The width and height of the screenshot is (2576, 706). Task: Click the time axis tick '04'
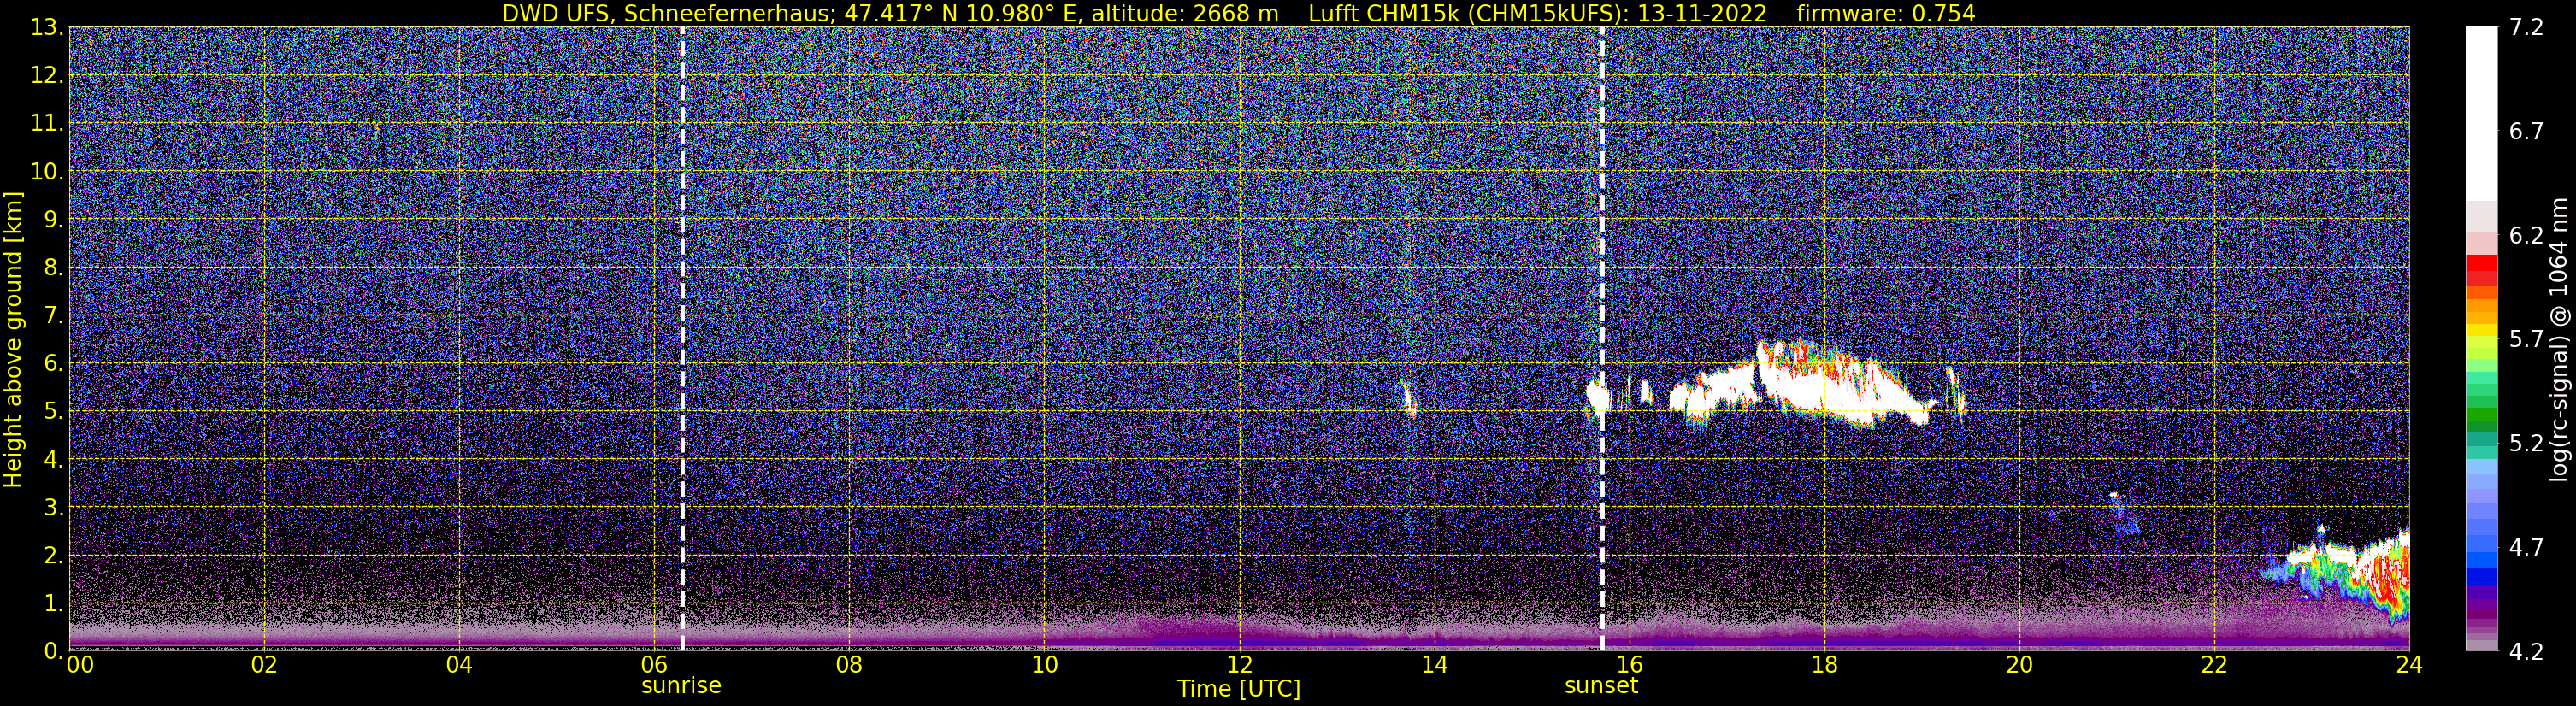[459, 666]
